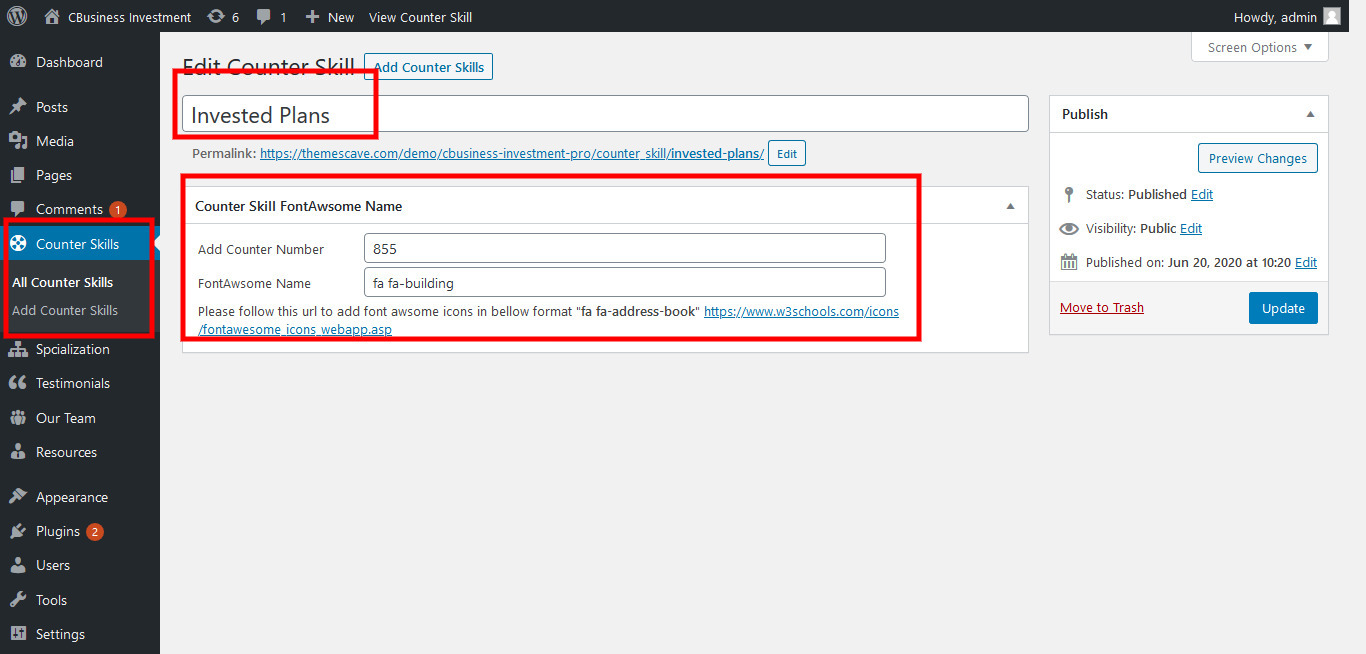Click the permalink Edit button
1366x654 pixels.
787,154
